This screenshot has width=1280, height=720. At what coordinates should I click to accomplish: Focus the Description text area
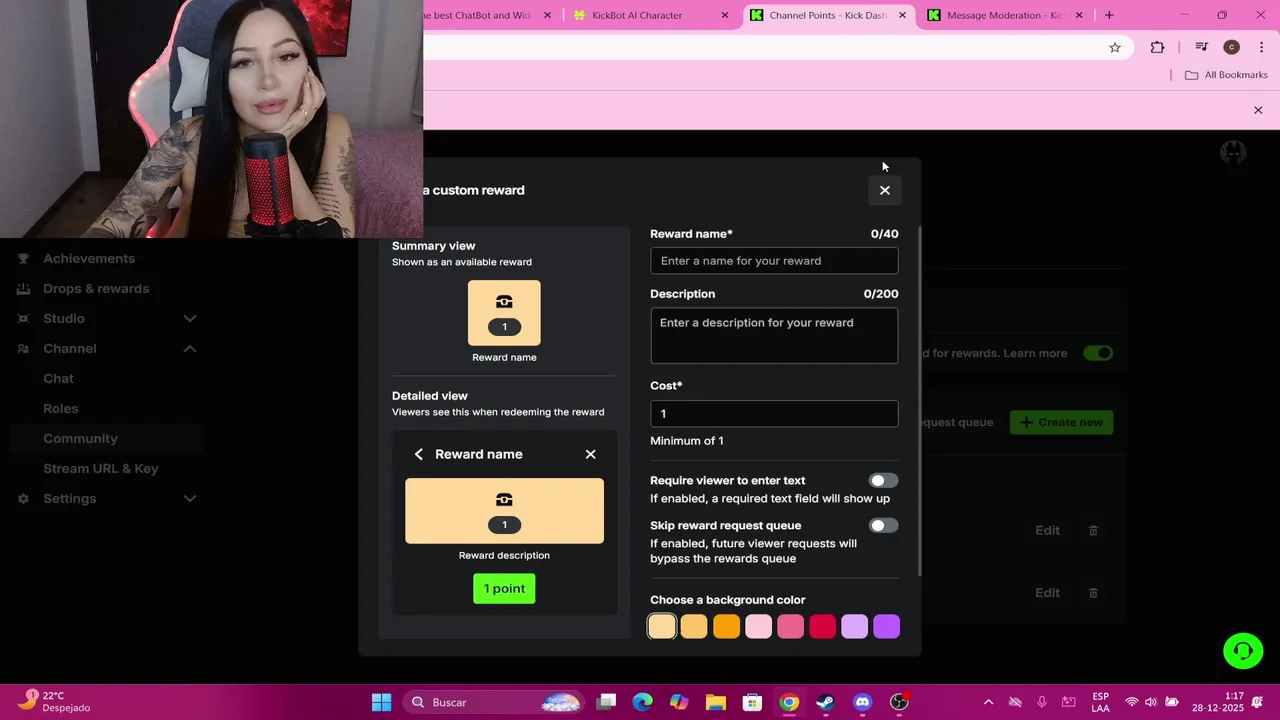[x=774, y=336]
